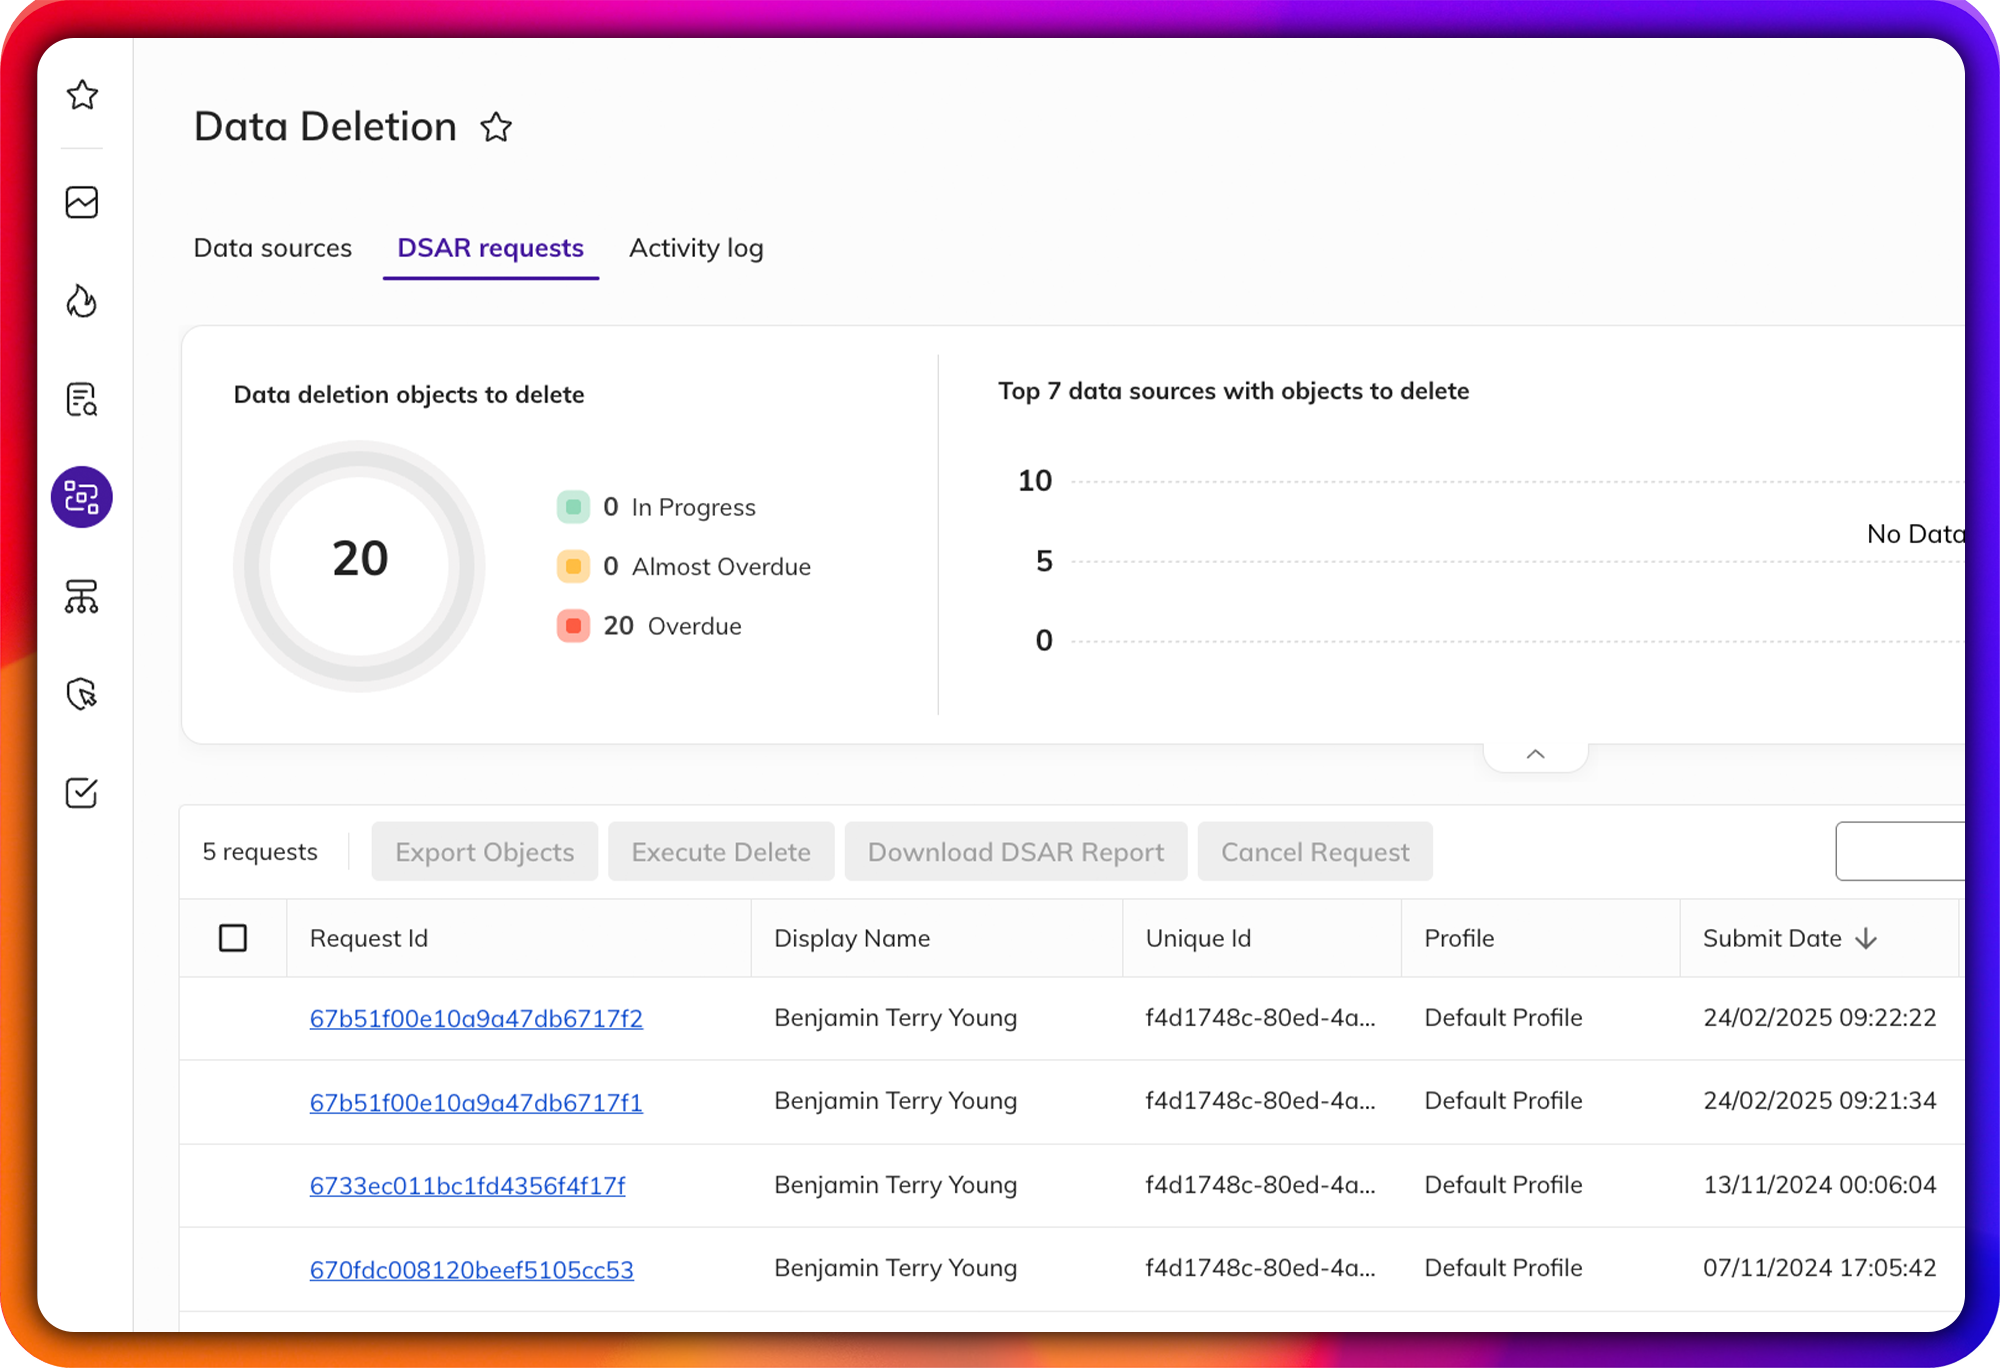Open the checklist icon in sidebar
The height and width of the screenshot is (1368, 2000).
click(x=82, y=793)
